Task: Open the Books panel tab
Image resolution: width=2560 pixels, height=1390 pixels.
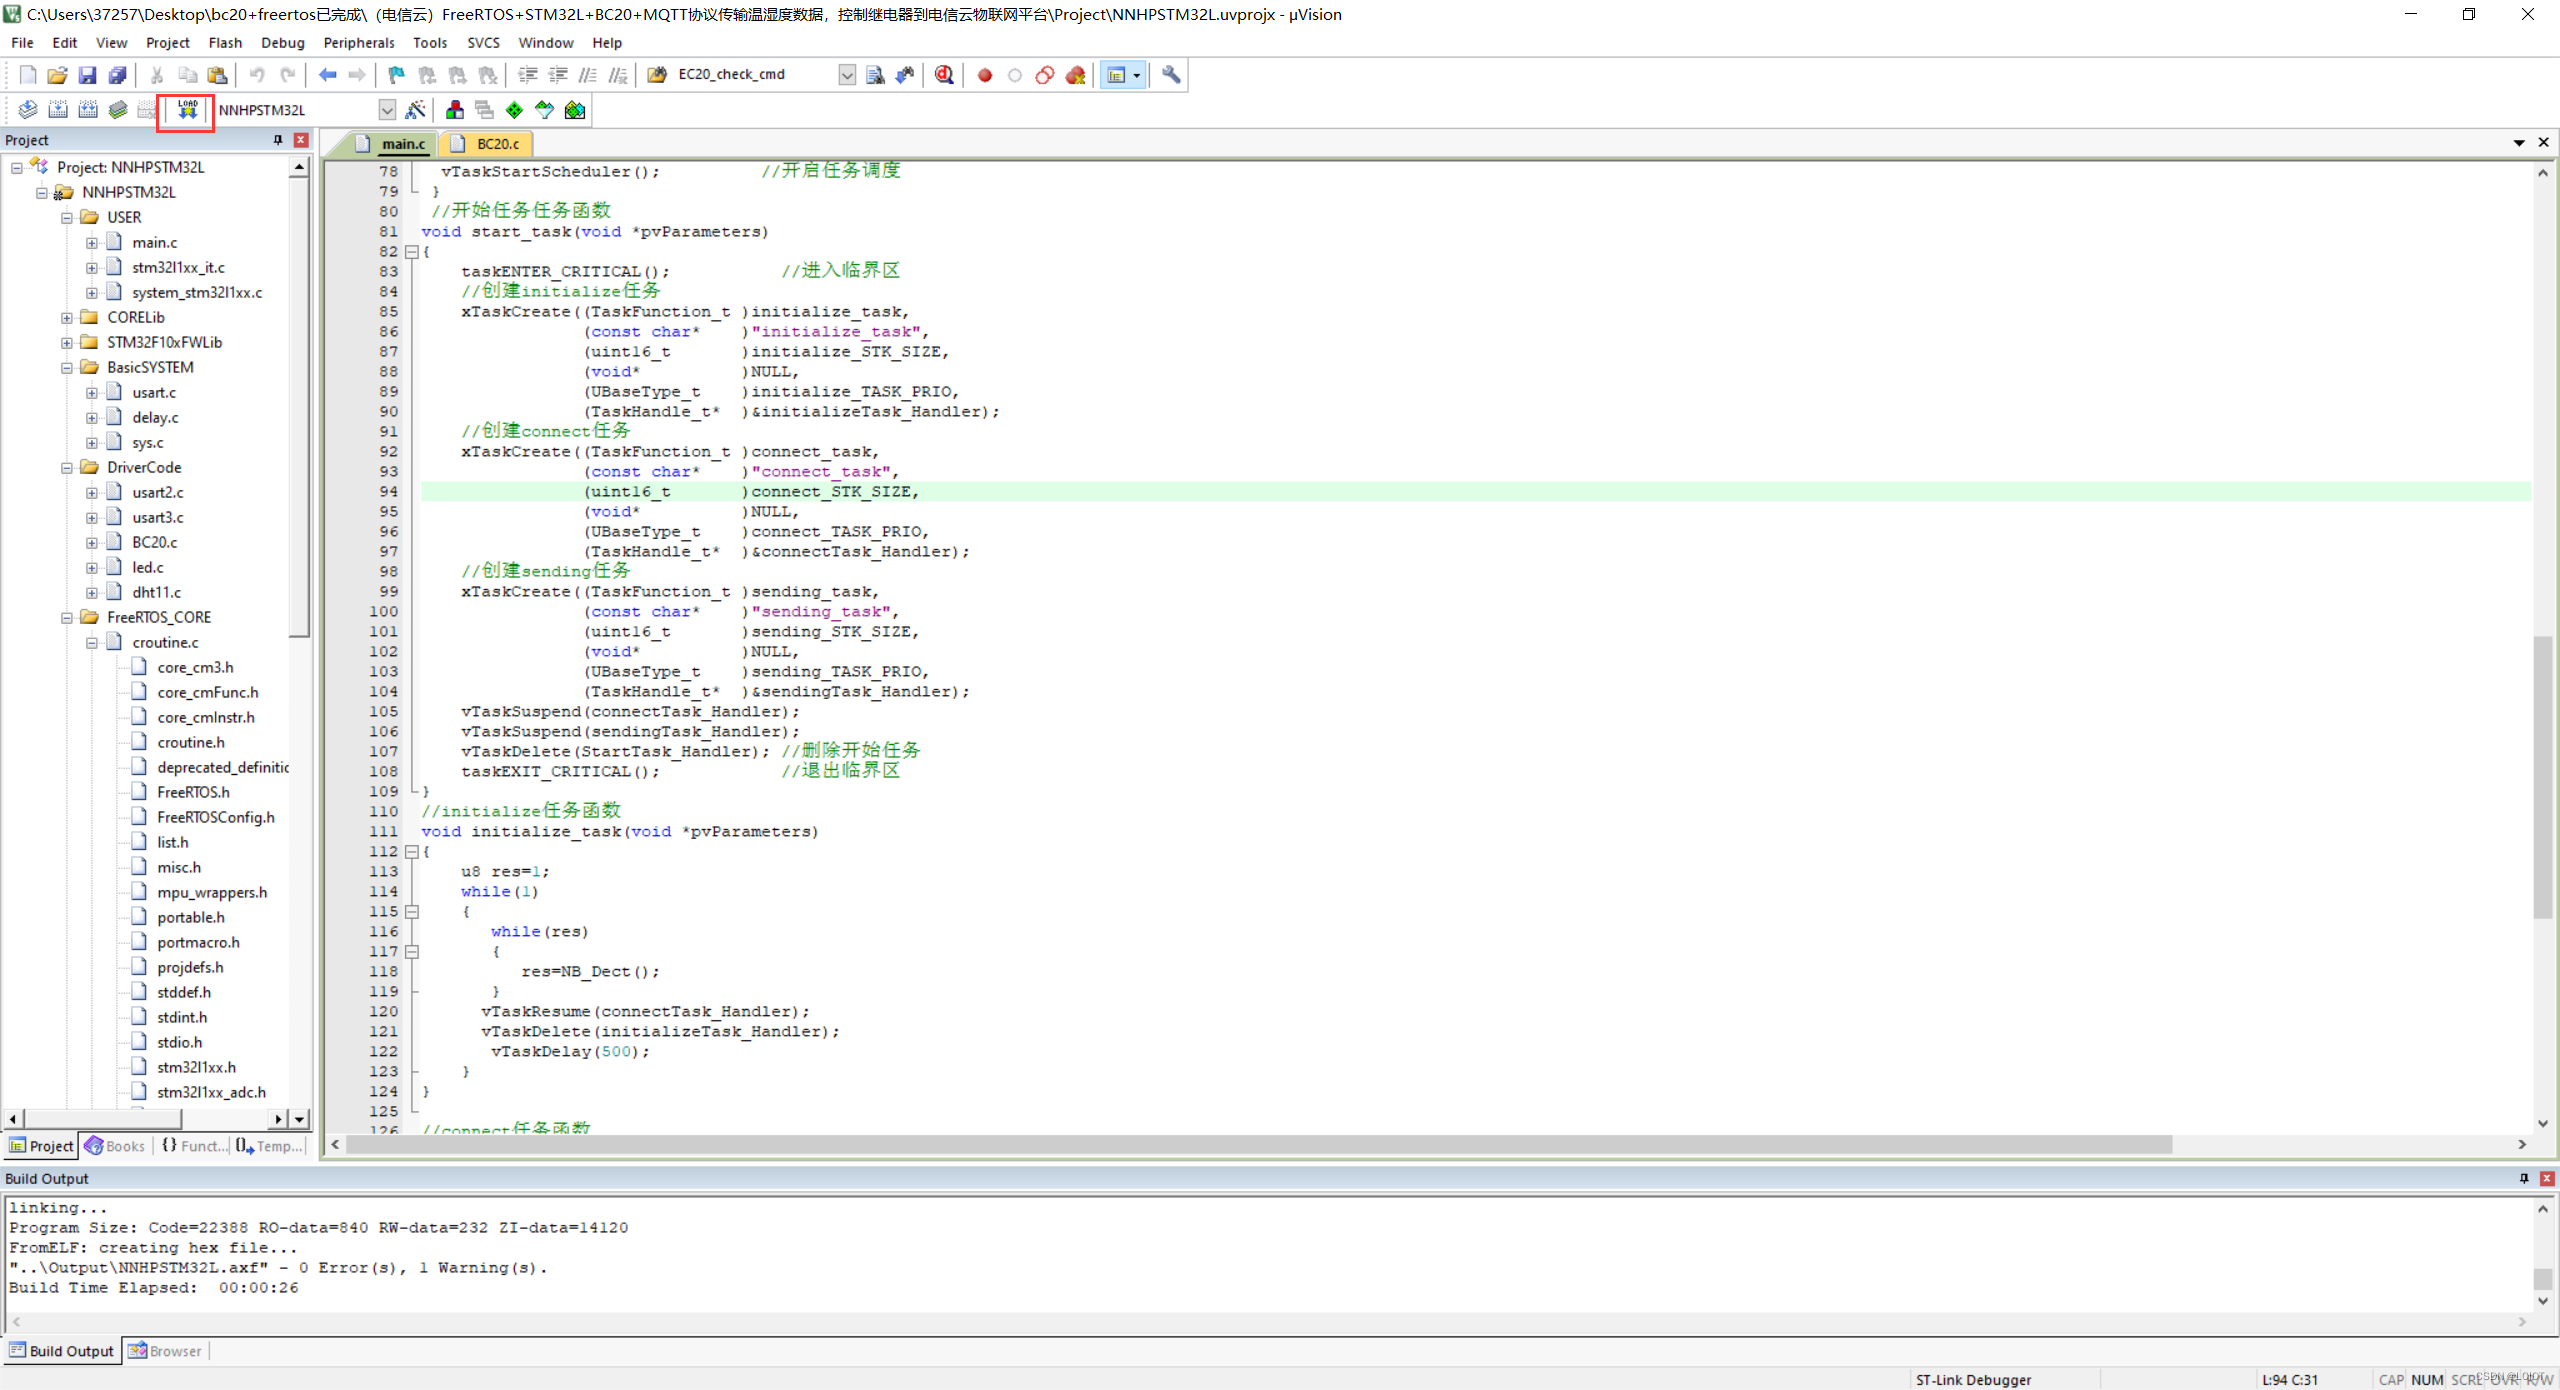Action: [x=115, y=1146]
